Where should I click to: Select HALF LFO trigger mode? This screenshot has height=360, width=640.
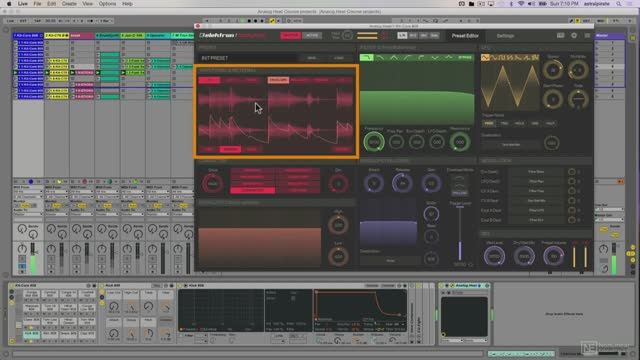point(550,123)
